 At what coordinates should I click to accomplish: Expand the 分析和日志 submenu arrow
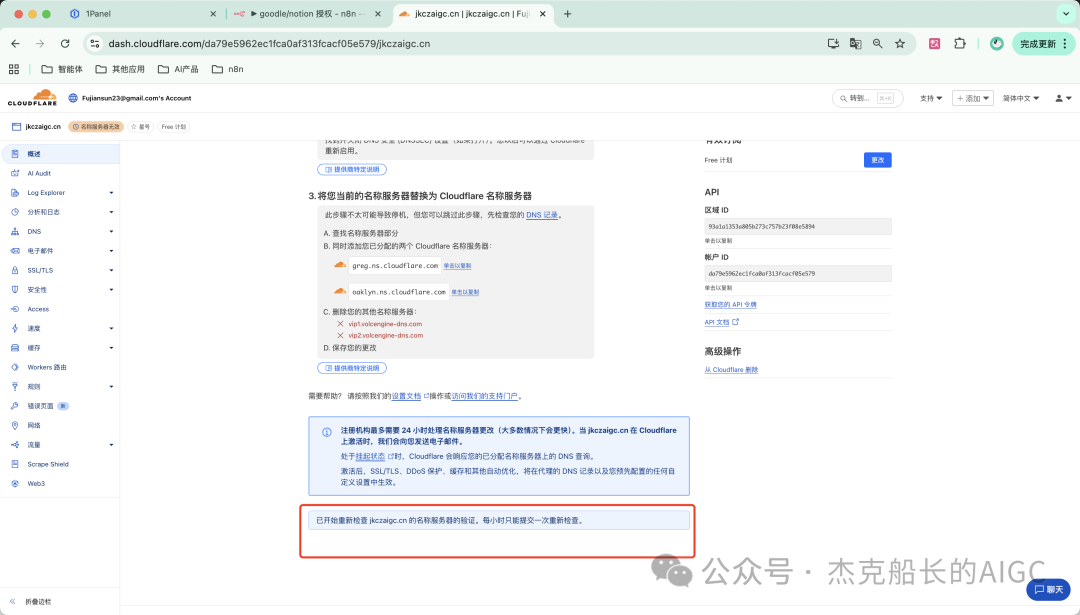pos(111,212)
